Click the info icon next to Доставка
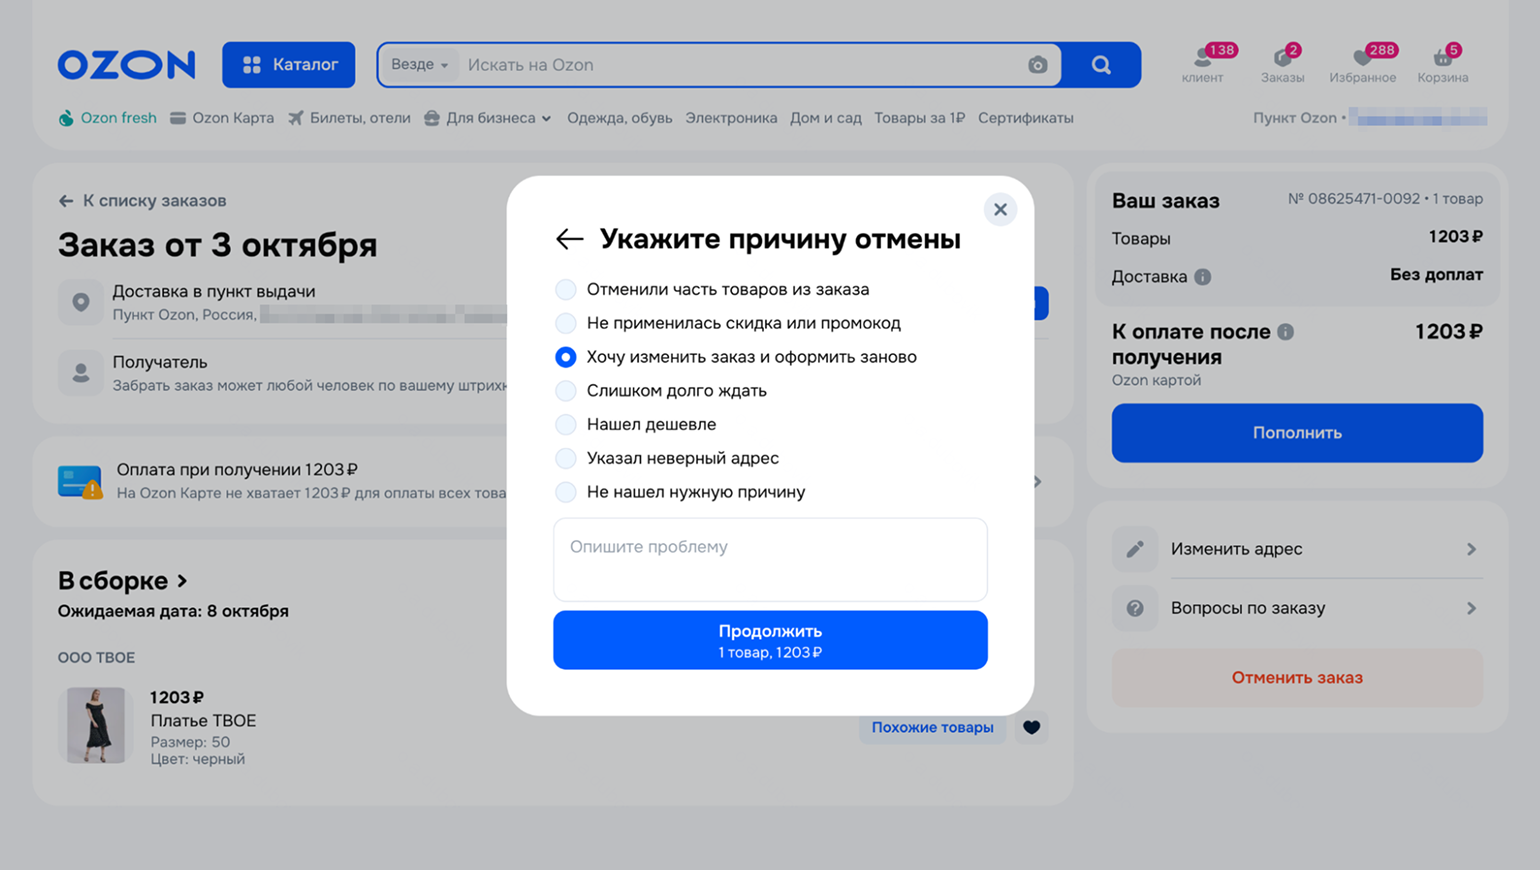1540x870 pixels. click(x=1202, y=277)
